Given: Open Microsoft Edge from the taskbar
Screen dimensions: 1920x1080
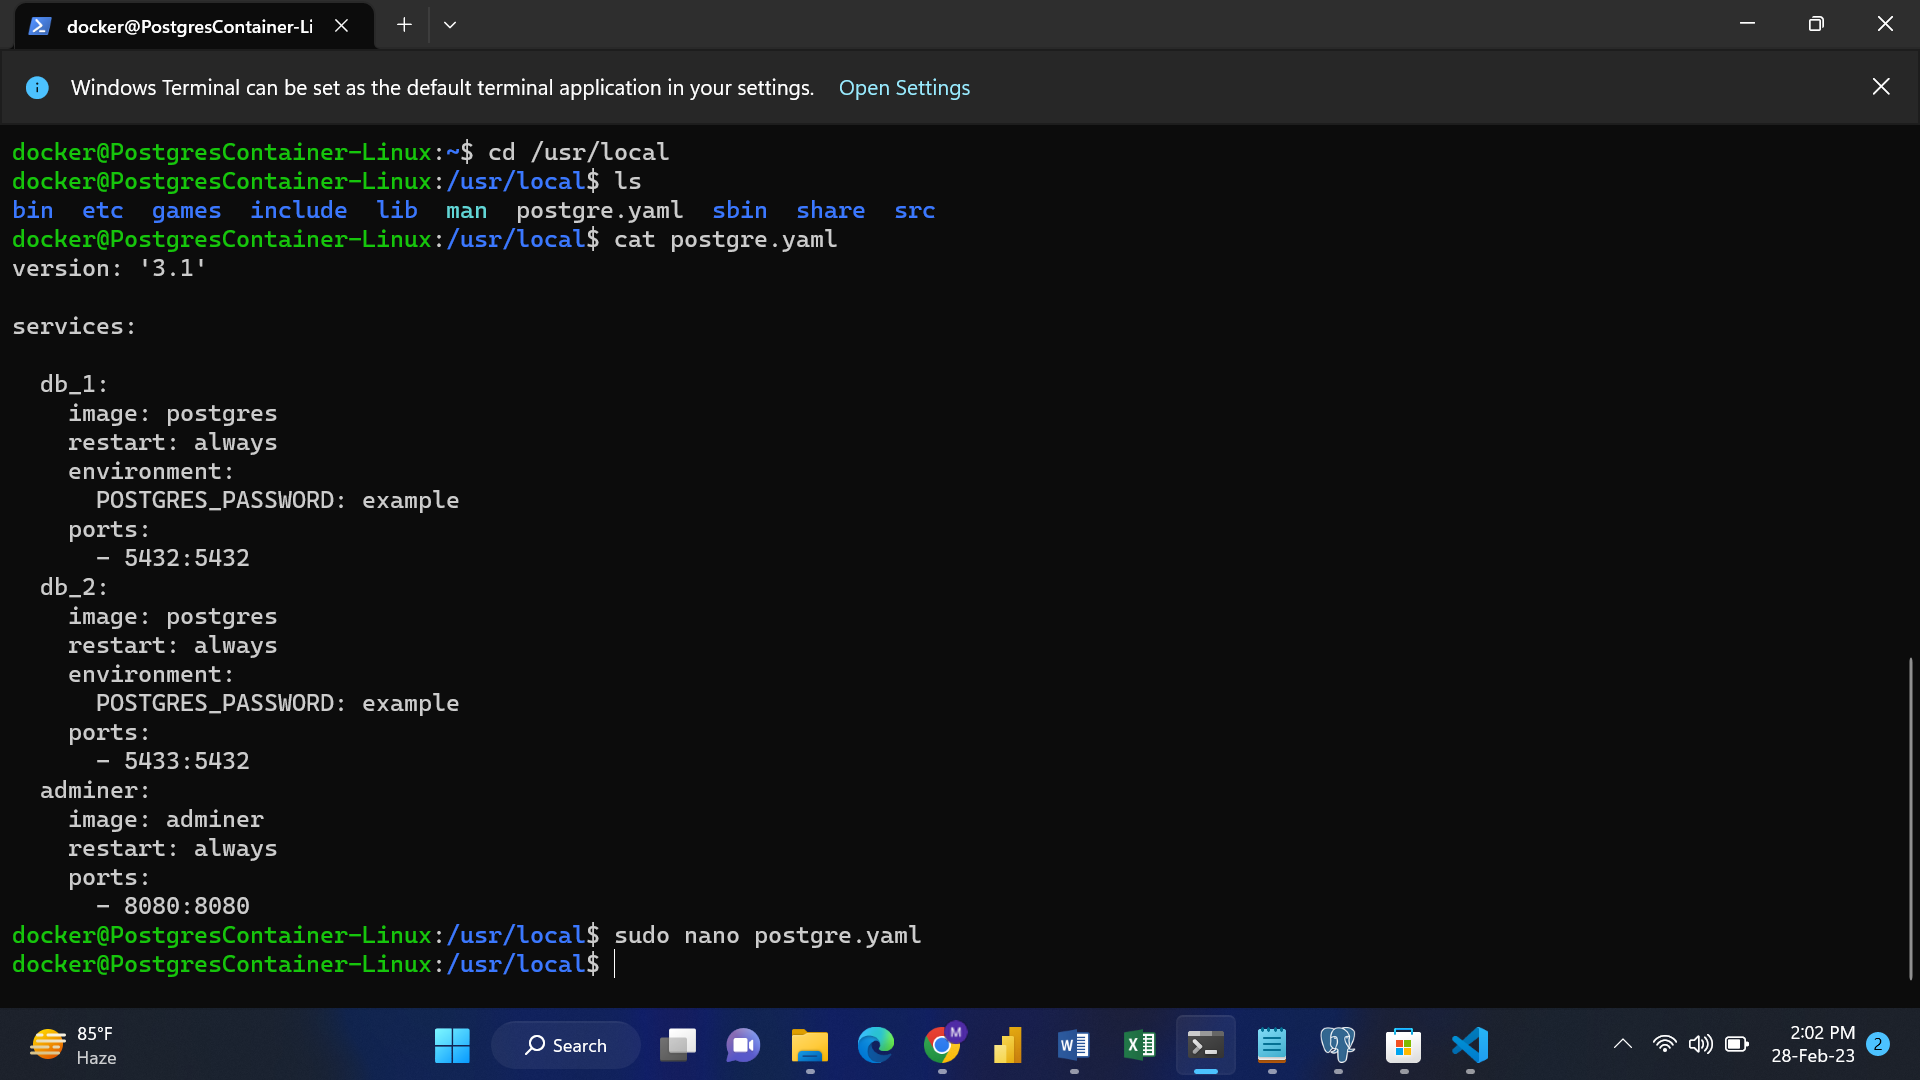Looking at the screenshot, I should [x=875, y=1045].
